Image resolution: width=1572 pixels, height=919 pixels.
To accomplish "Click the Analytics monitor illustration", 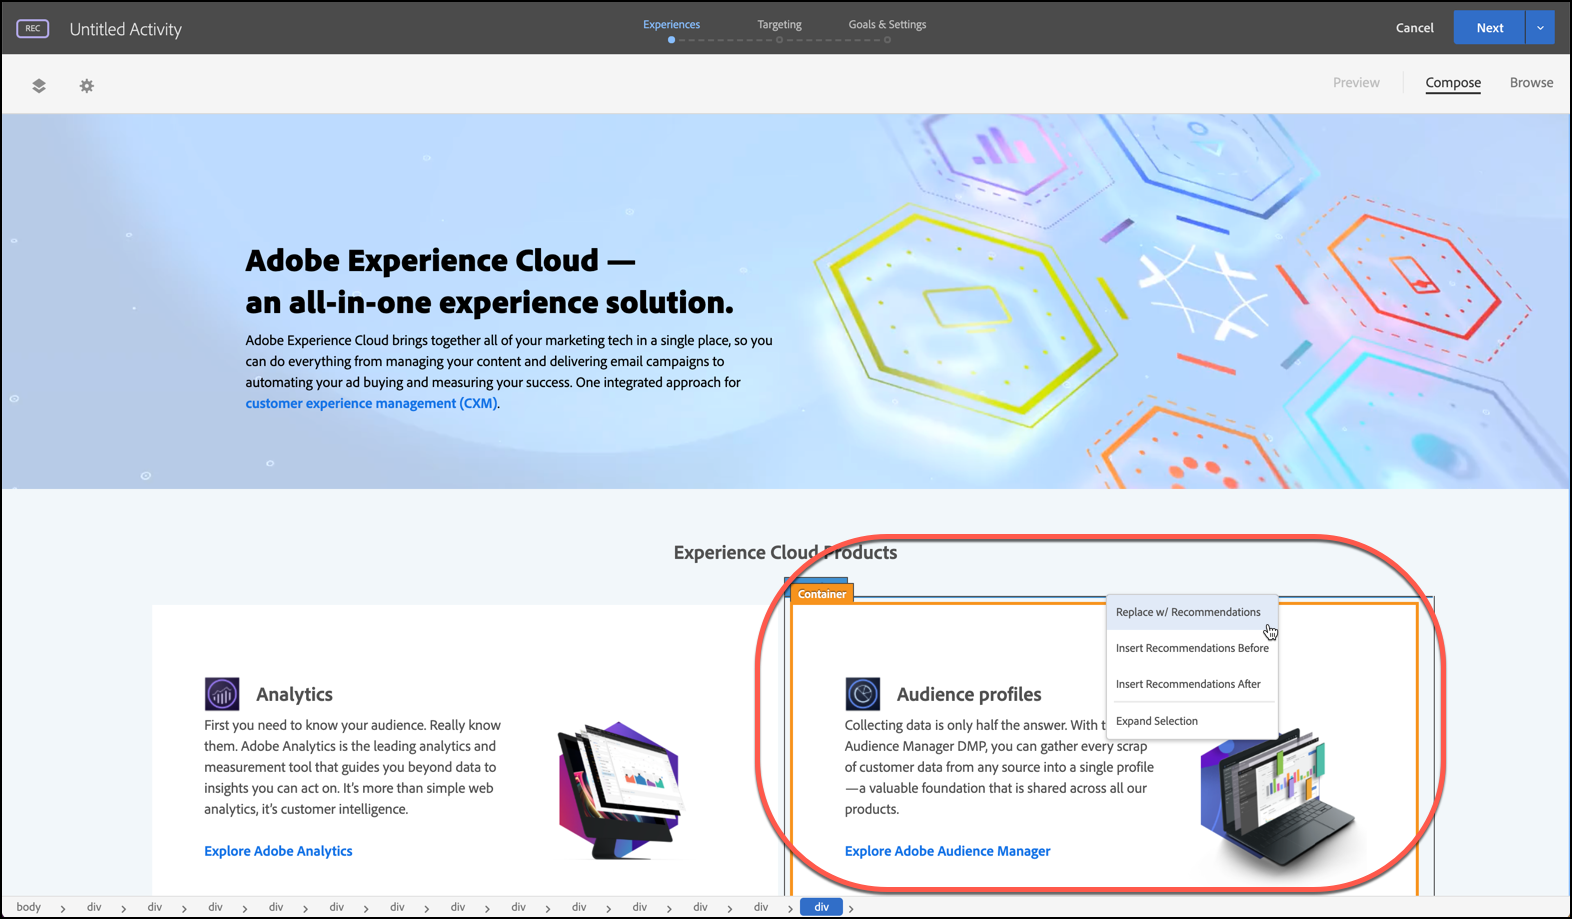I will [620, 790].
